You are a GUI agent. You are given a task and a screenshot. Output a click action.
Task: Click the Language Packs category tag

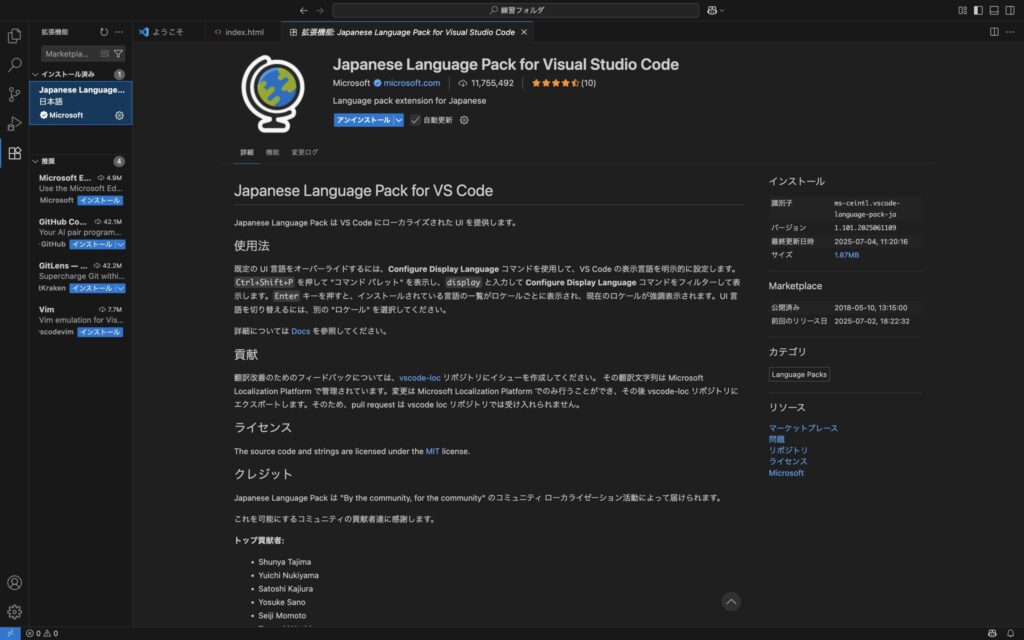[x=799, y=374]
